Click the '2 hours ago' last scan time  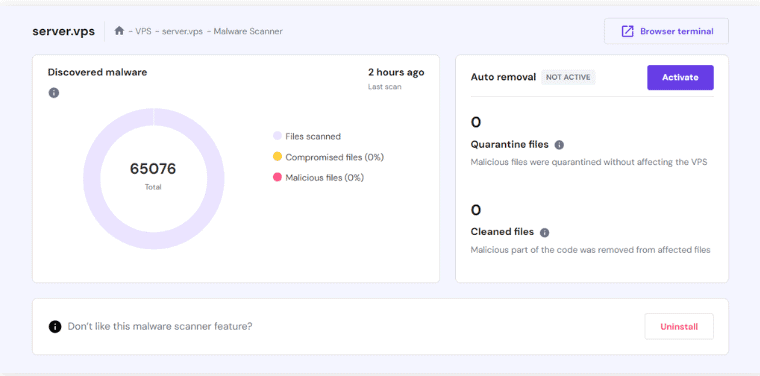(x=396, y=72)
